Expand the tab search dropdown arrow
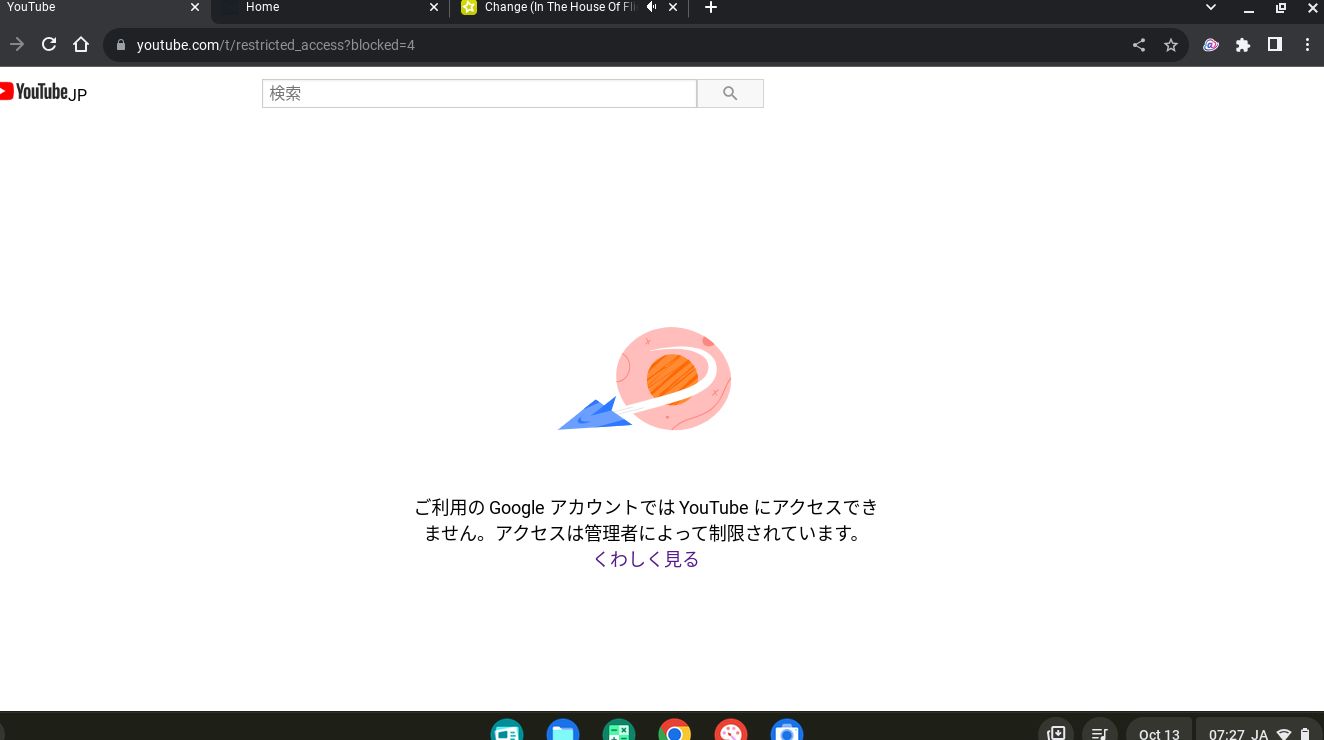Image resolution: width=1324 pixels, height=740 pixels. [1211, 8]
